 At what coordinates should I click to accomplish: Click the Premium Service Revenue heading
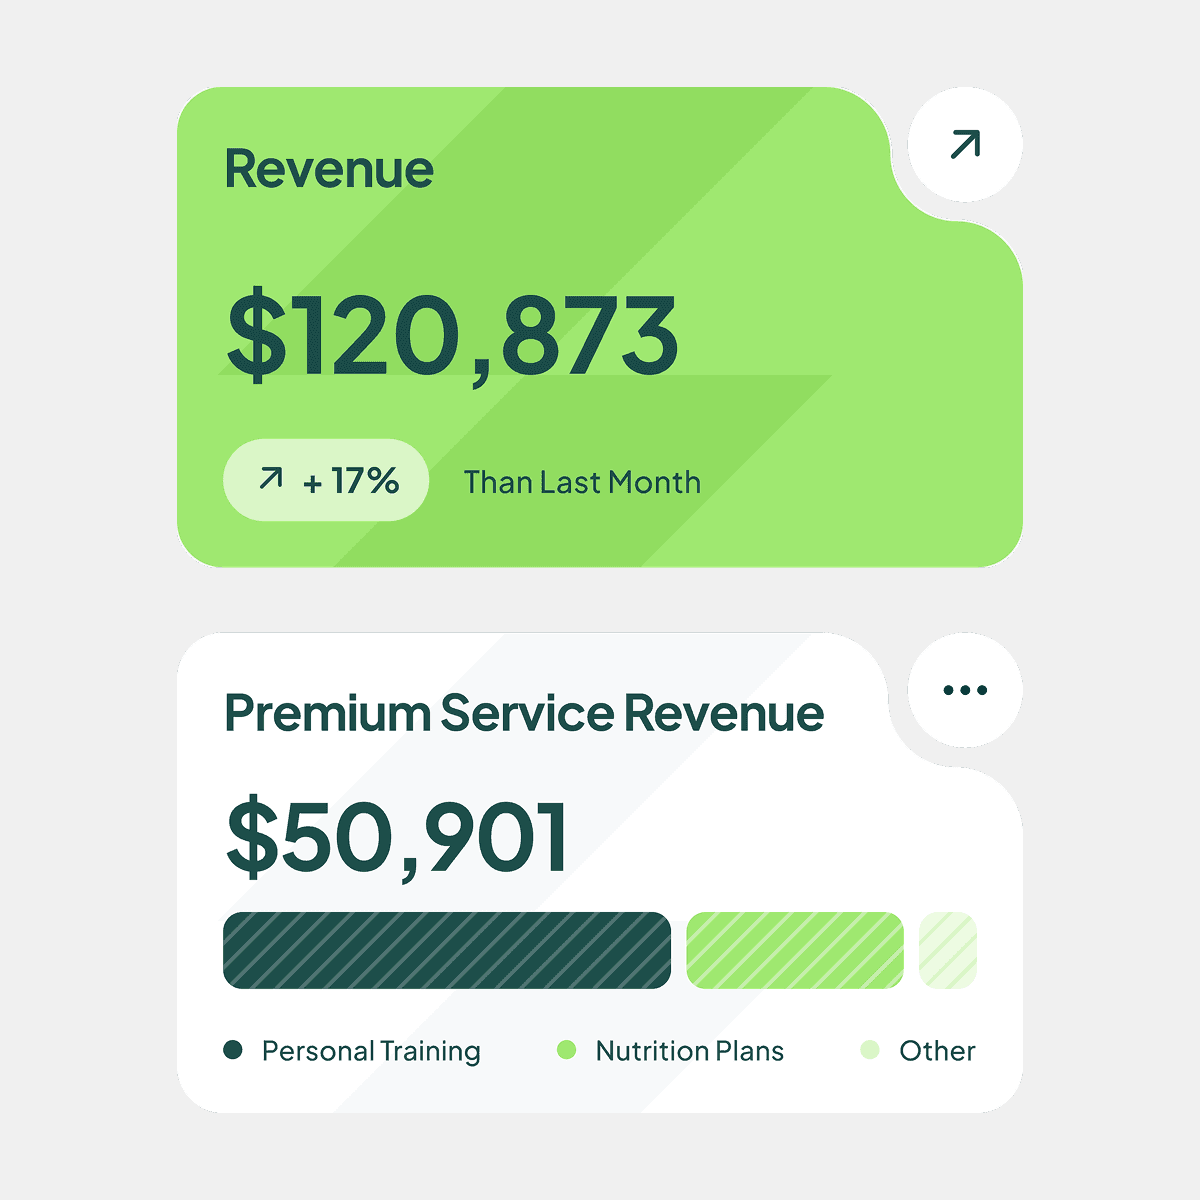[524, 713]
